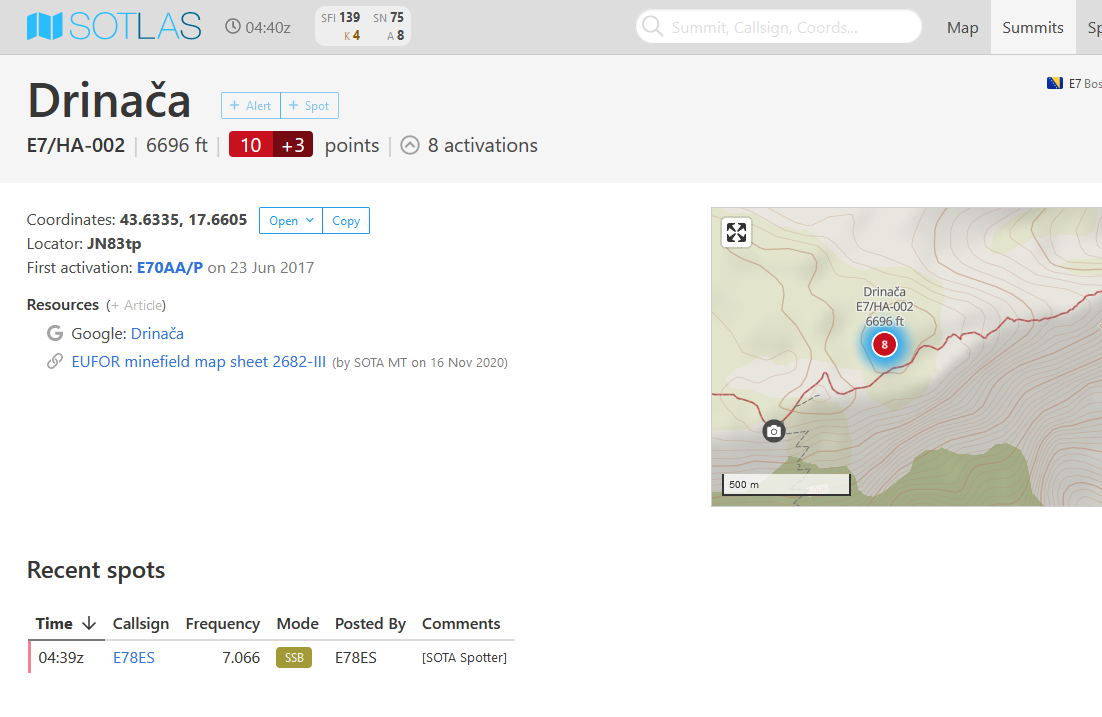
Task: Click the Google G resource icon
Action: tap(55, 334)
